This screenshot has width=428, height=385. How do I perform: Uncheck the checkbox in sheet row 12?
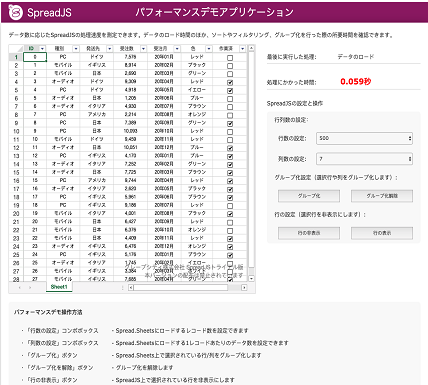(230, 148)
